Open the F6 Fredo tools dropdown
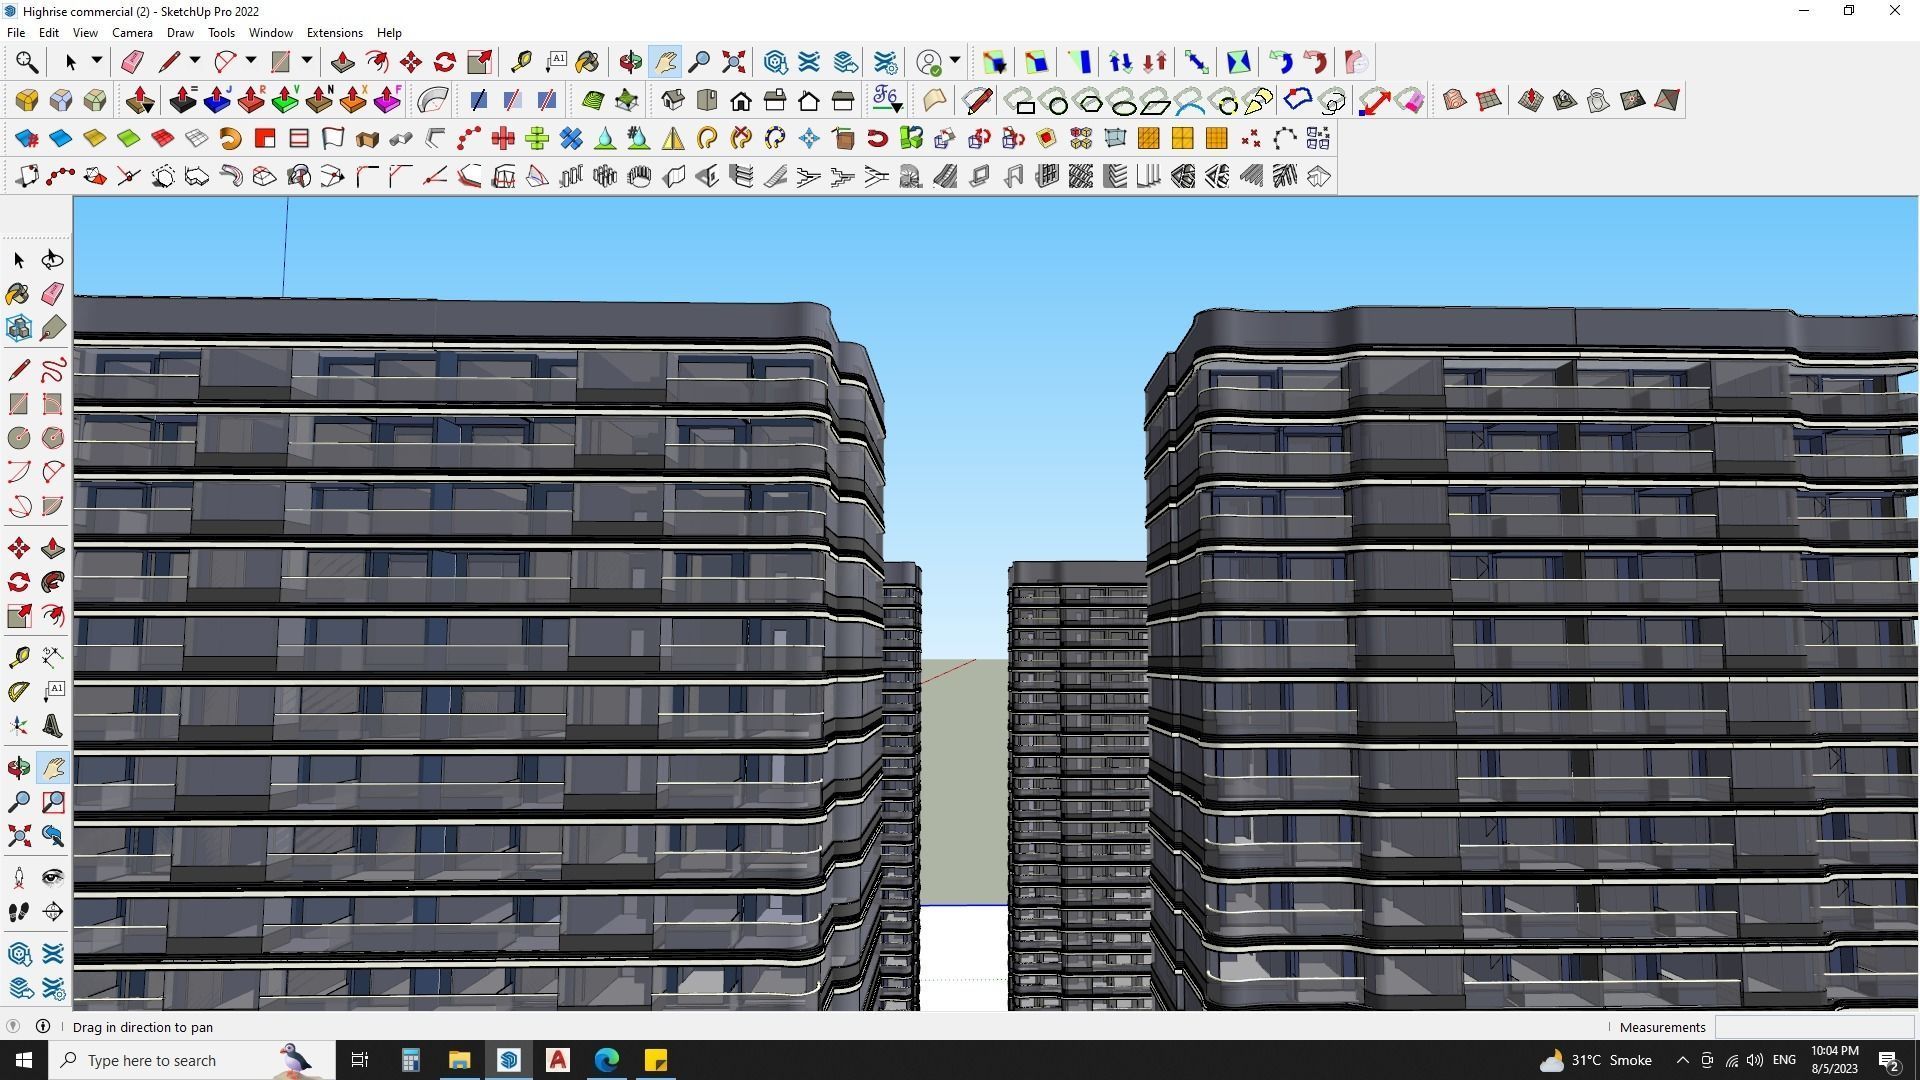Image resolution: width=1920 pixels, height=1080 pixels. pyautogui.click(x=887, y=100)
